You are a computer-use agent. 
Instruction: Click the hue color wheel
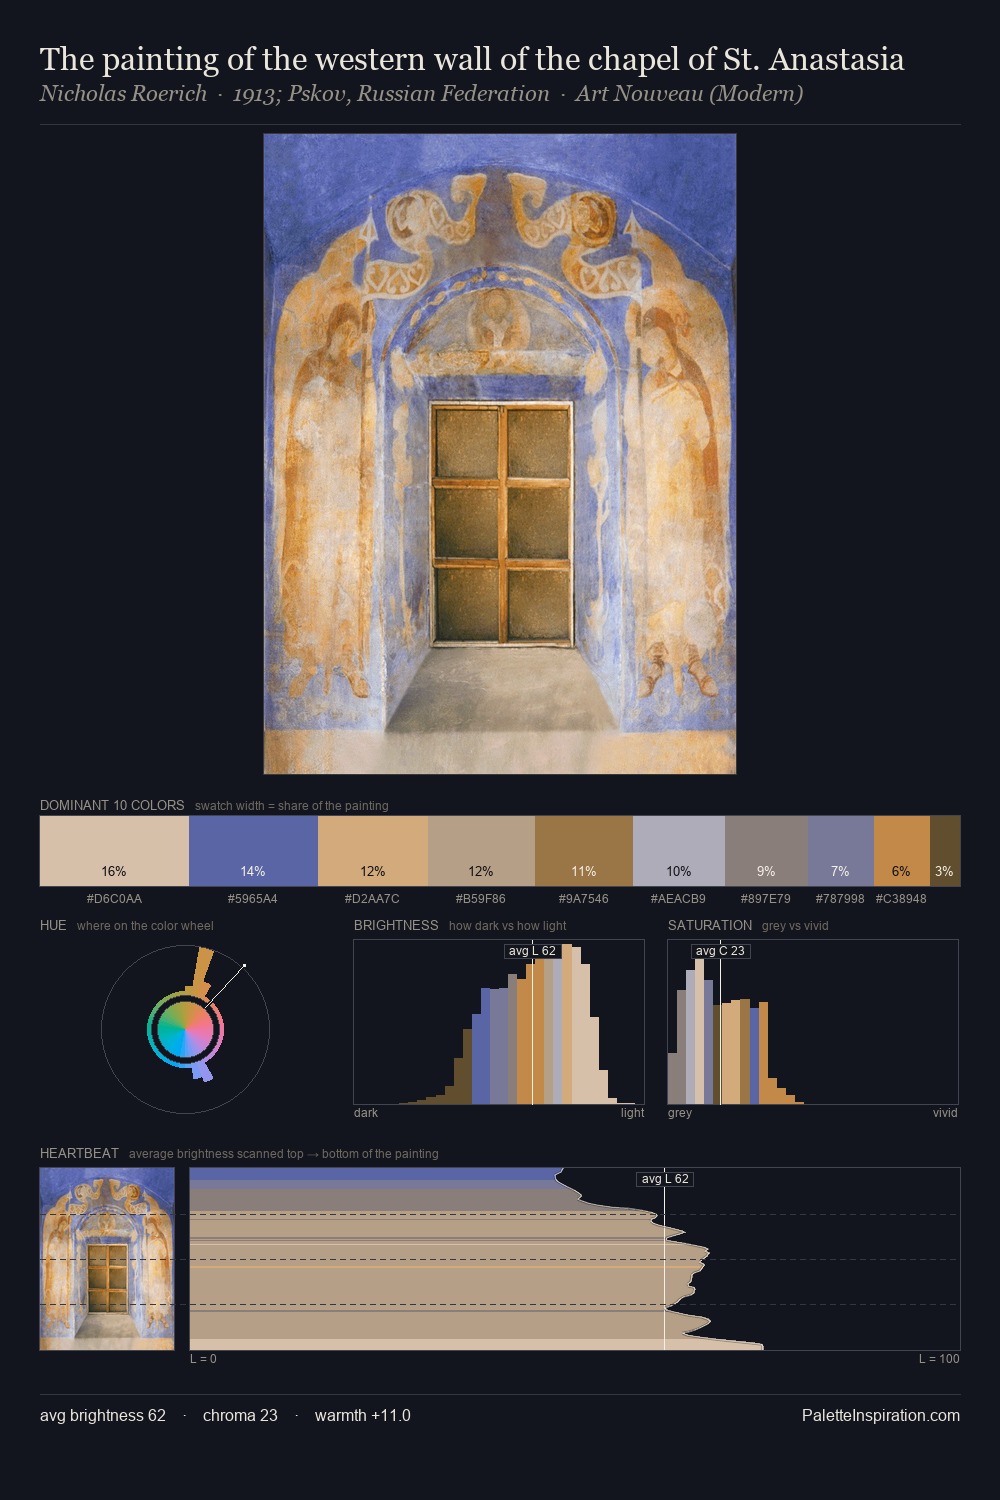click(186, 1029)
